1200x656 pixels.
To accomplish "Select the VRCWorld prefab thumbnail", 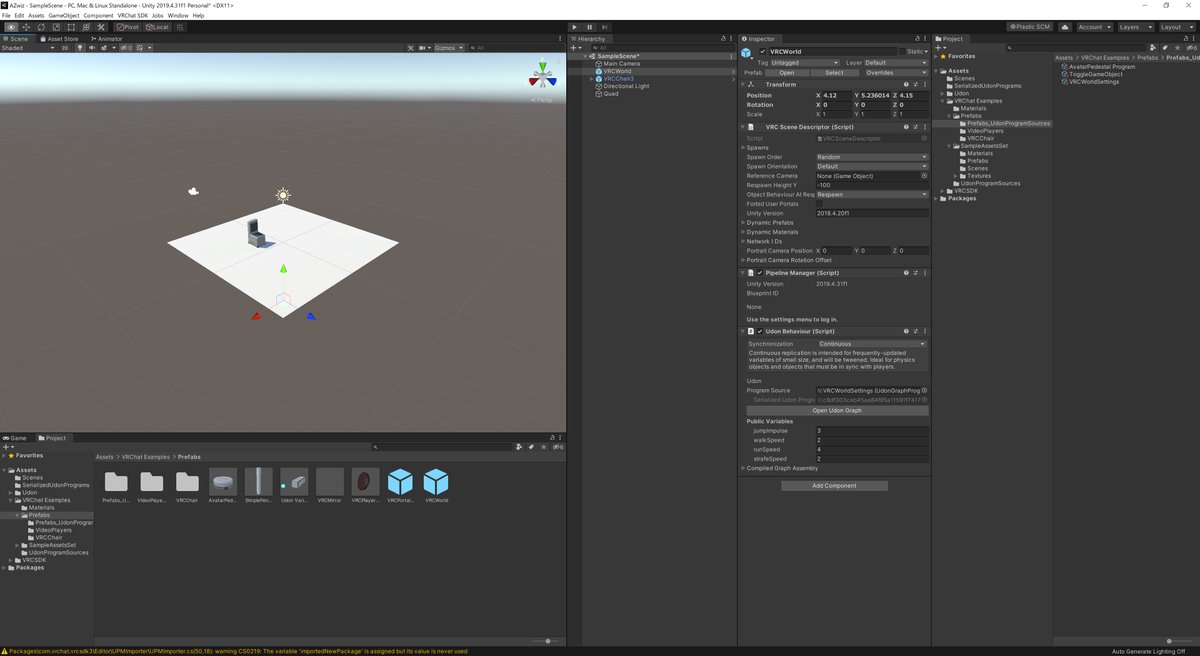I will pyautogui.click(x=436, y=486).
